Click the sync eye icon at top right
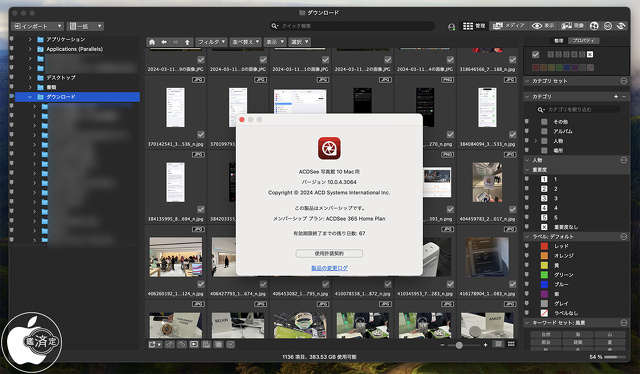 [621, 26]
